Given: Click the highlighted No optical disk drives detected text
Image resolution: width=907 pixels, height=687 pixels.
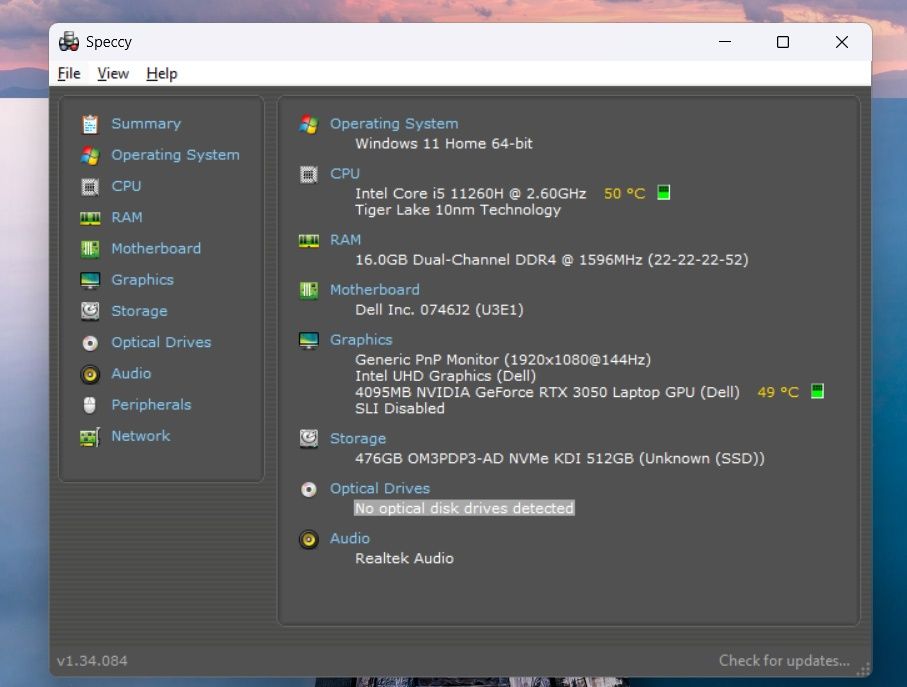Looking at the screenshot, I should (x=464, y=508).
